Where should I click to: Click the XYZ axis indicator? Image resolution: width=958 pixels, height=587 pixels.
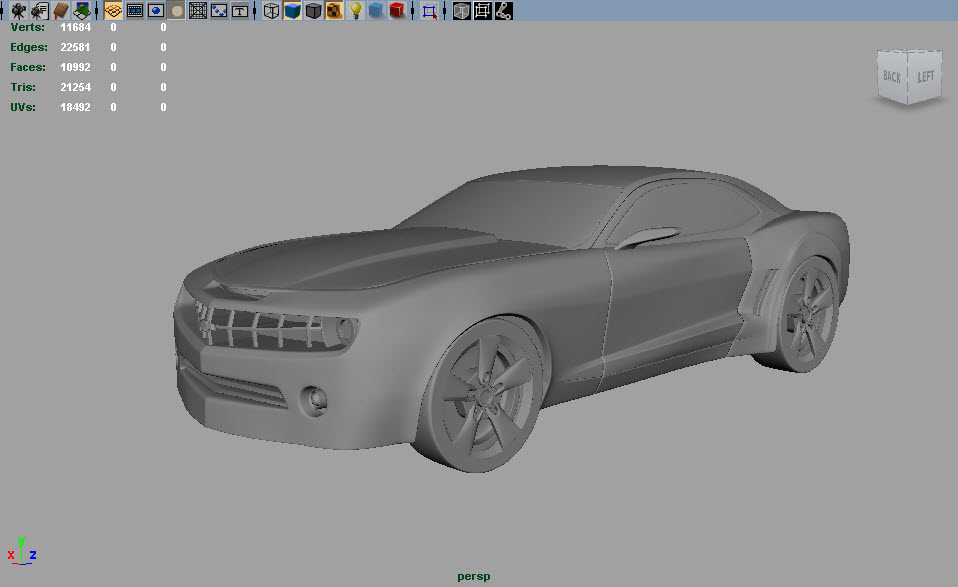22,552
